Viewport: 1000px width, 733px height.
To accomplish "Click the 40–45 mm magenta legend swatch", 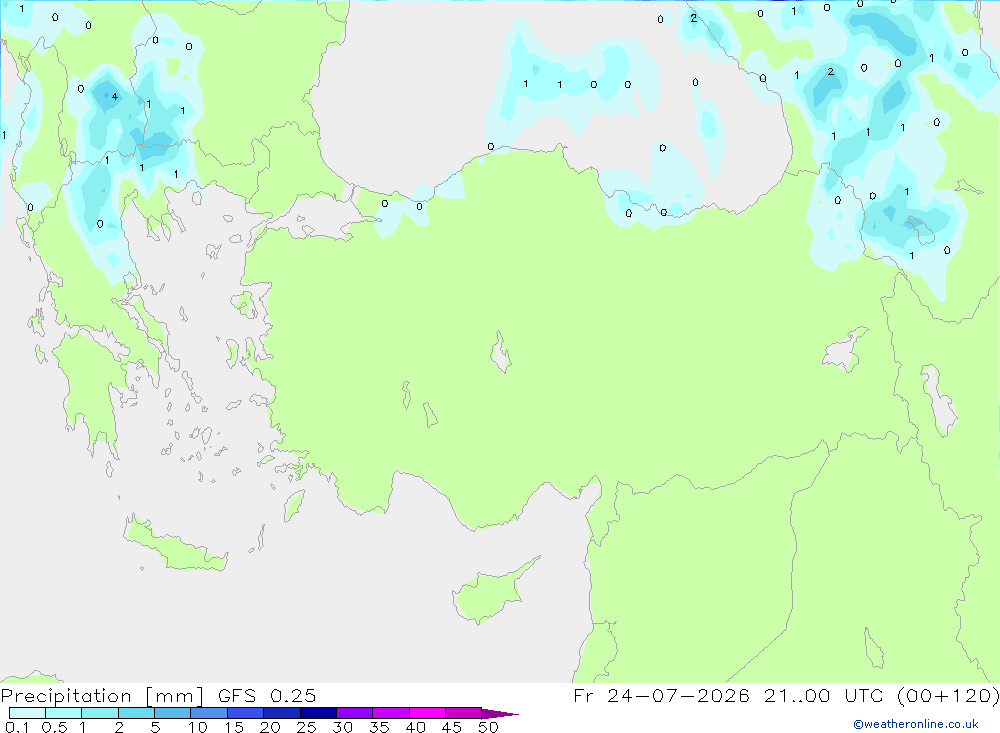I will point(427,713).
